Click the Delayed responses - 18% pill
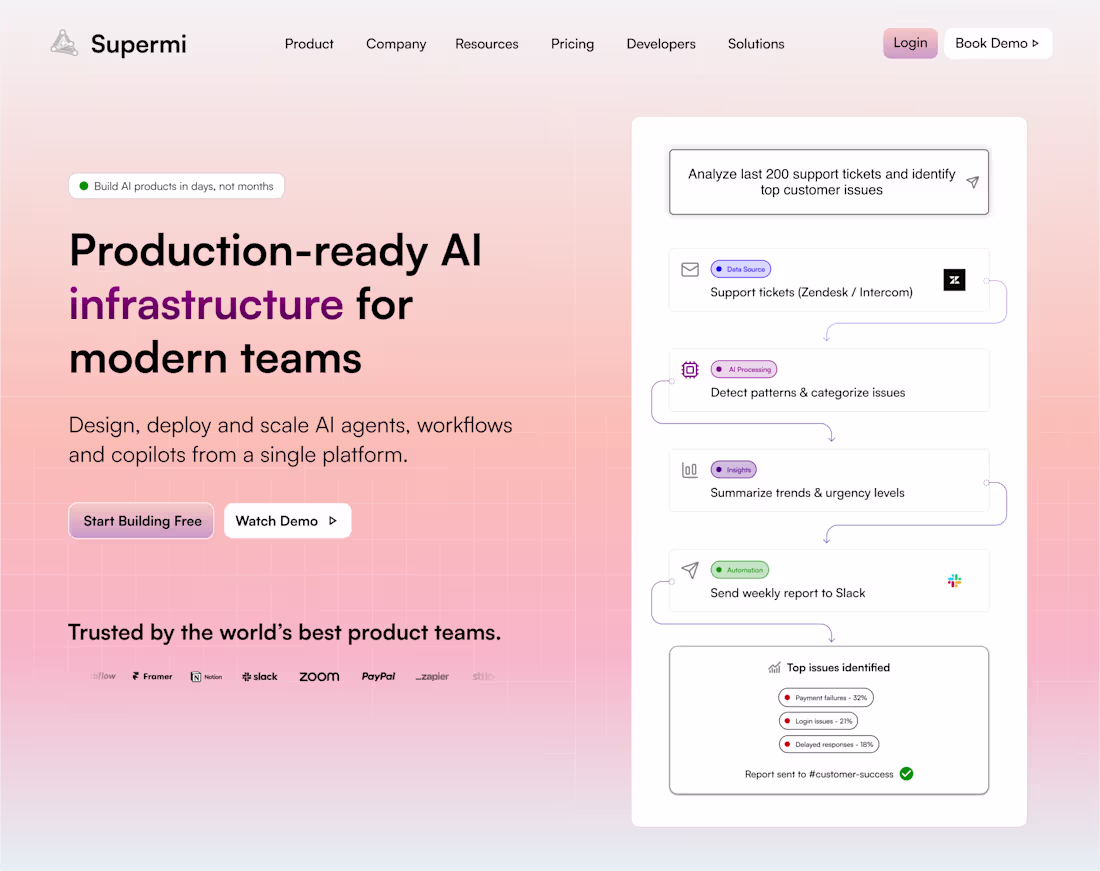This screenshot has width=1100, height=871. point(829,744)
